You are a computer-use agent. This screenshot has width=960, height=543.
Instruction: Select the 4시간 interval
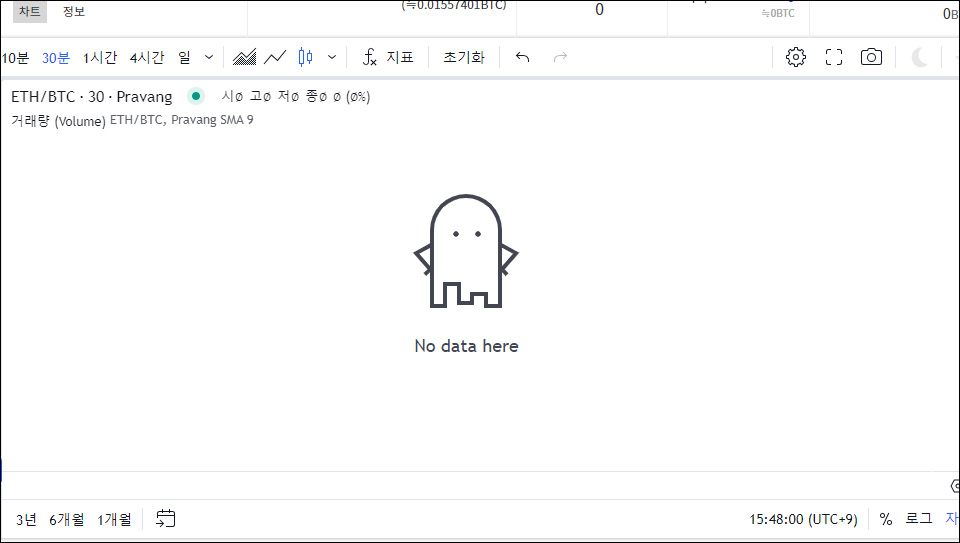(x=147, y=57)
